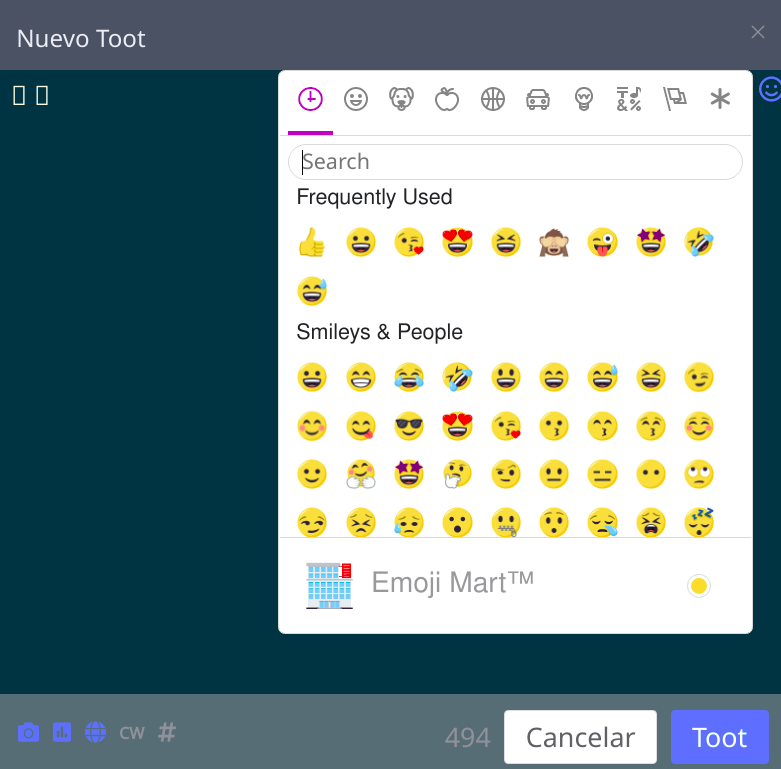
Task: Toggle the emoji picker smiley button
Action: pos(770,89)
